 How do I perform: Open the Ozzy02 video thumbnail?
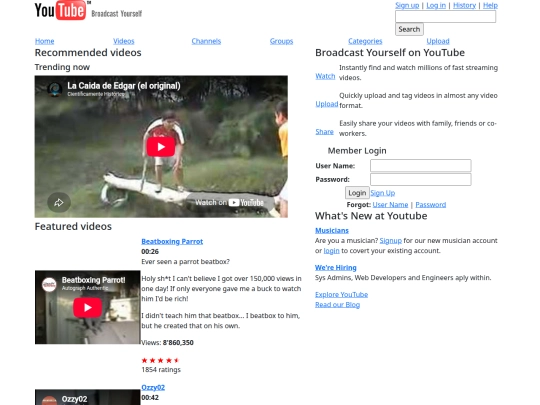pyautogui.click(x=87, y=397)
